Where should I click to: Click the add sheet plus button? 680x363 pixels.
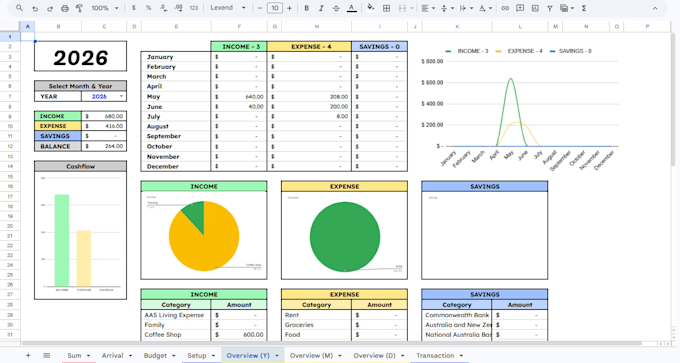(28, 355)
